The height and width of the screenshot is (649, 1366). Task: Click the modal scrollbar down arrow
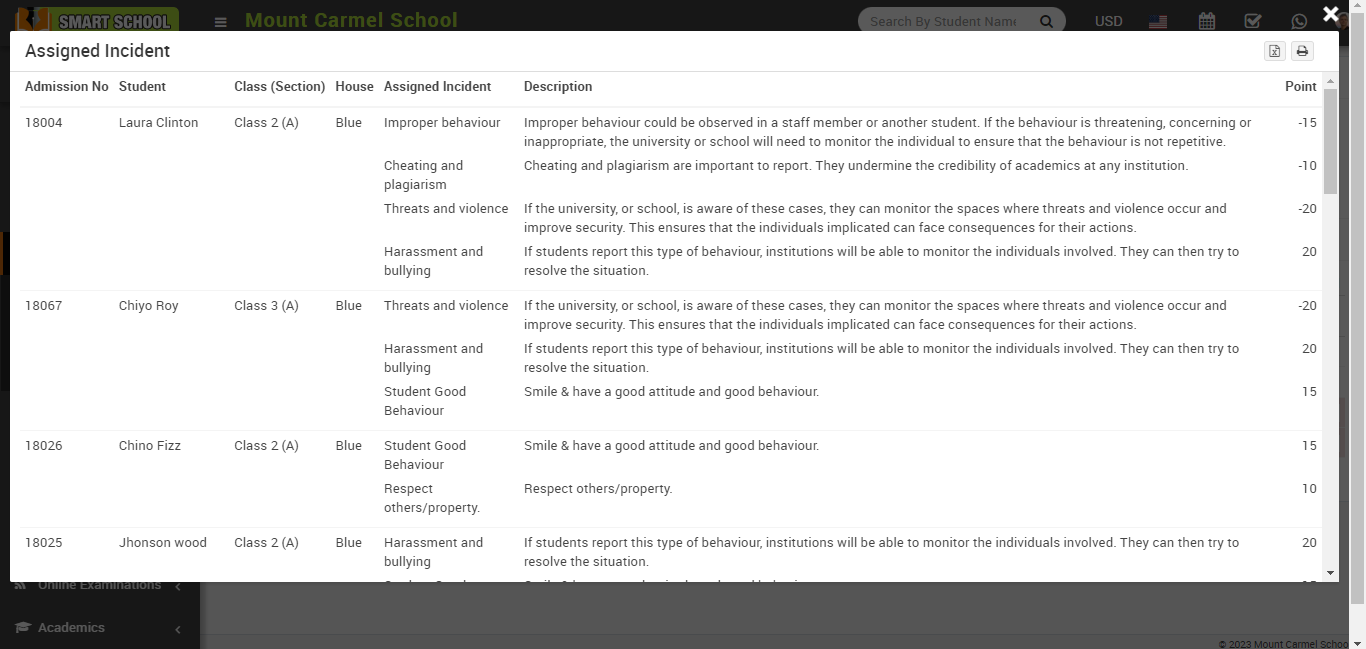1330,573
